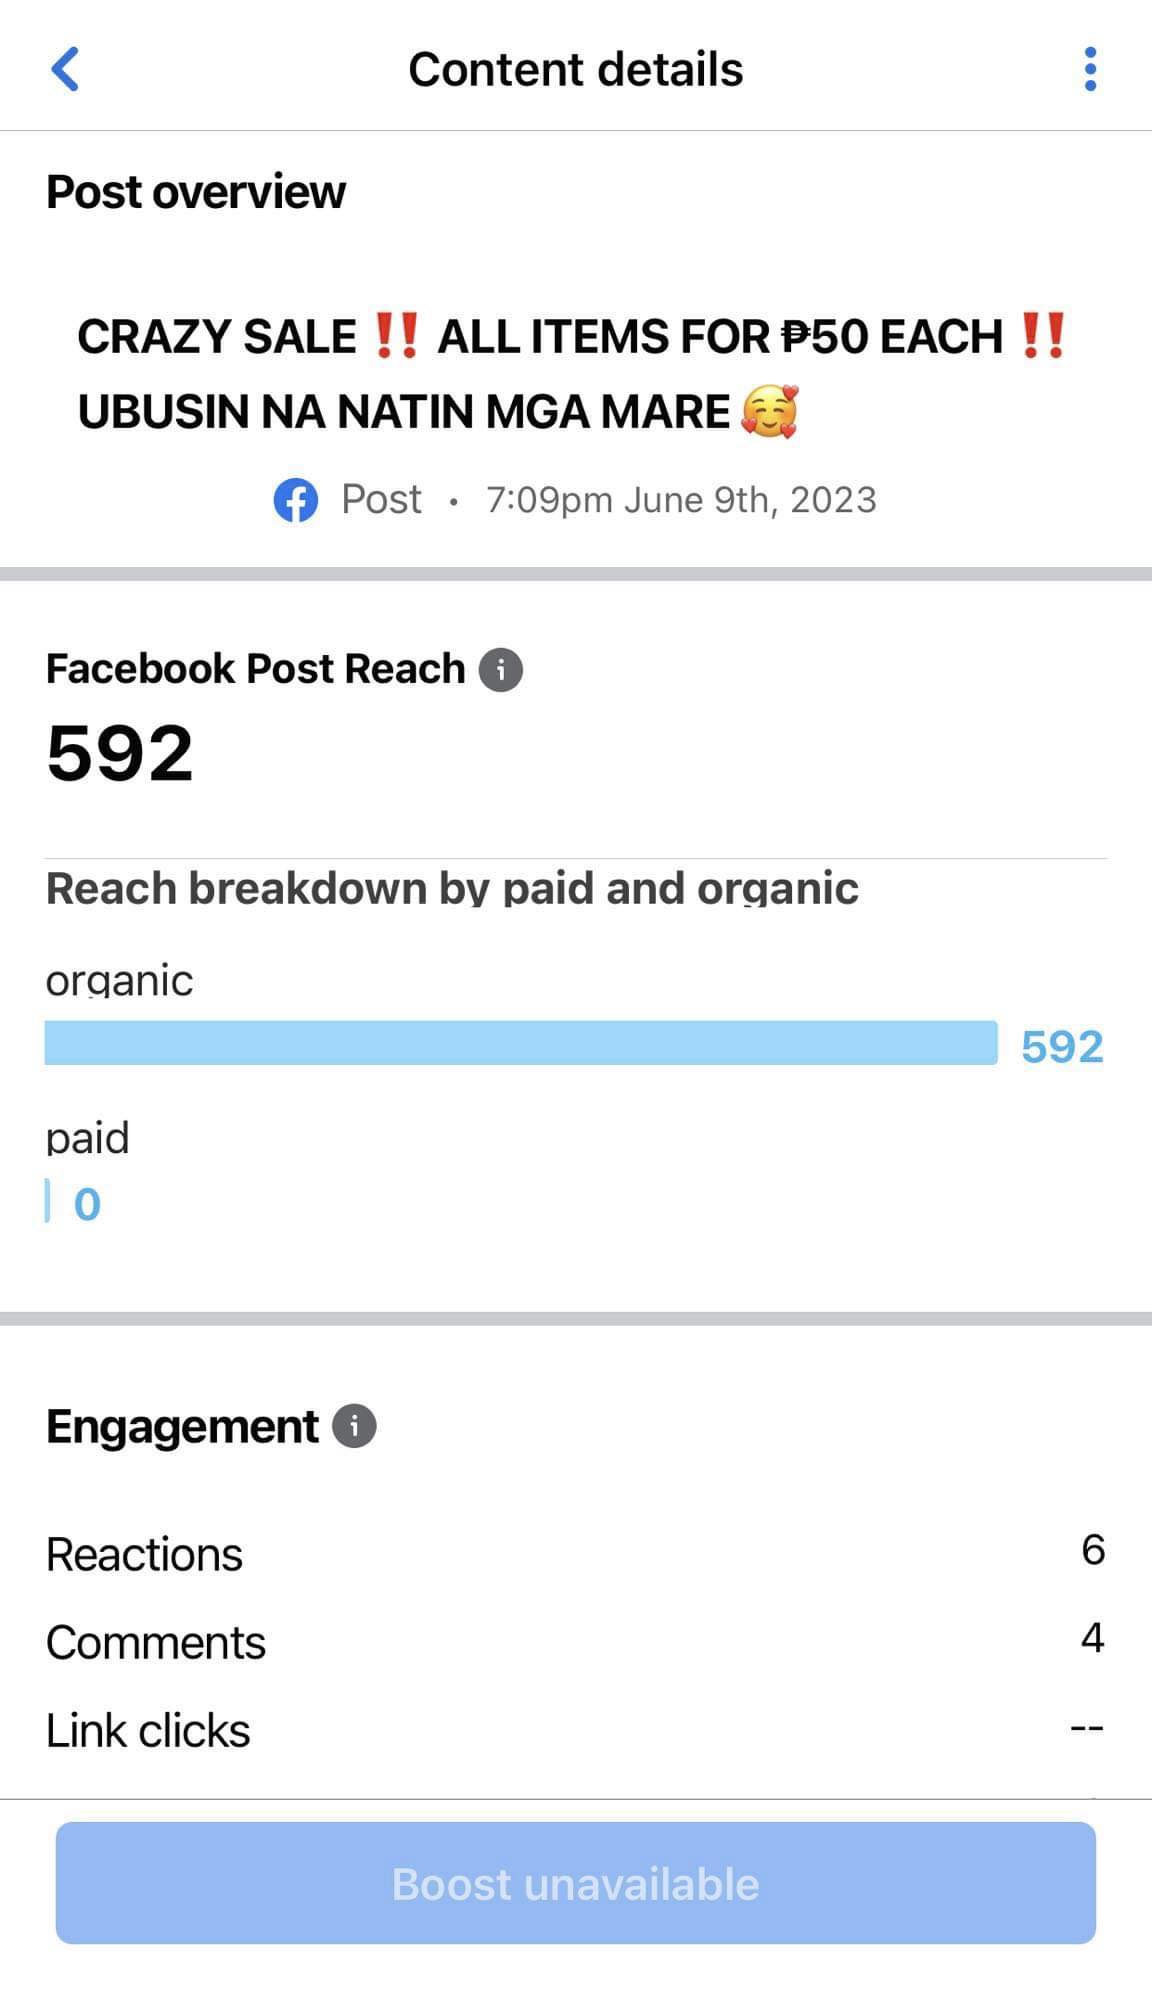Tap the post timestamp June 9th, 2023

coord(680,500)
